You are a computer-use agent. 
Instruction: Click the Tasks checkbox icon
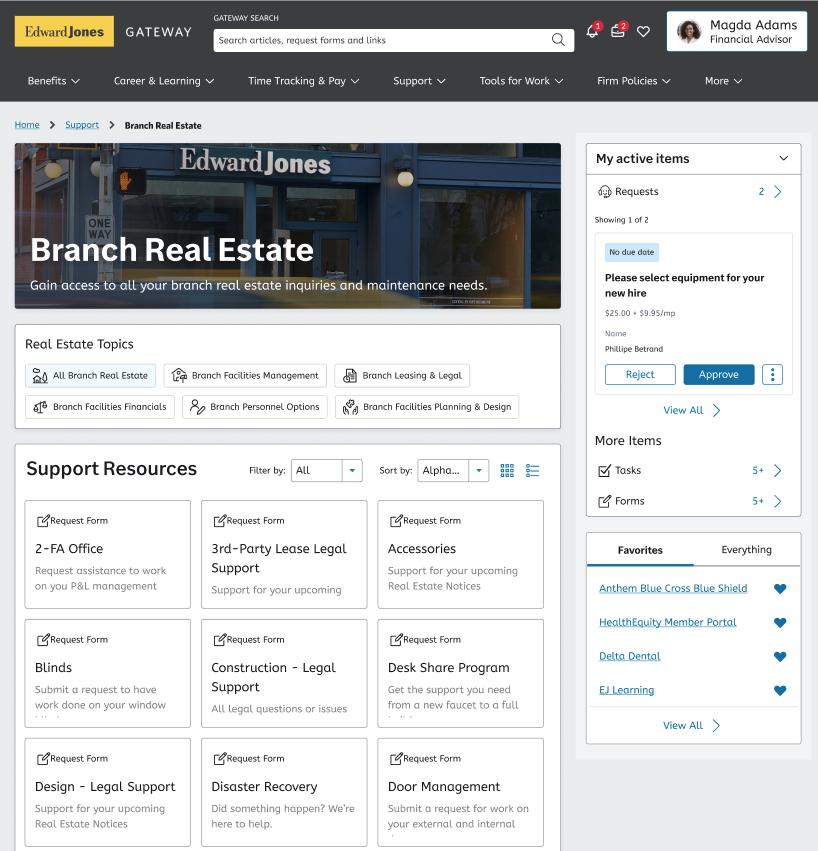pyautogui.click(x=604, y=471)
